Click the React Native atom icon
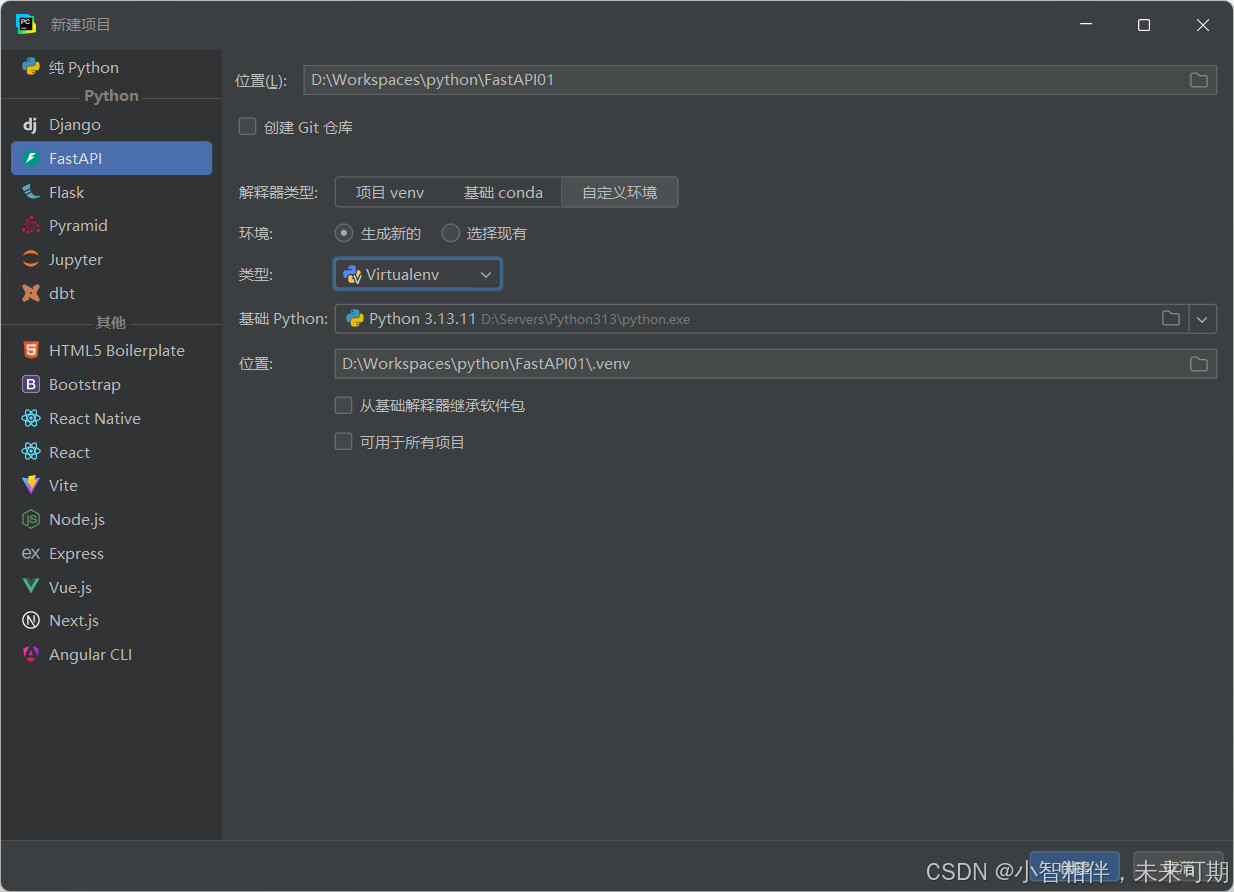 click(31, 418)
